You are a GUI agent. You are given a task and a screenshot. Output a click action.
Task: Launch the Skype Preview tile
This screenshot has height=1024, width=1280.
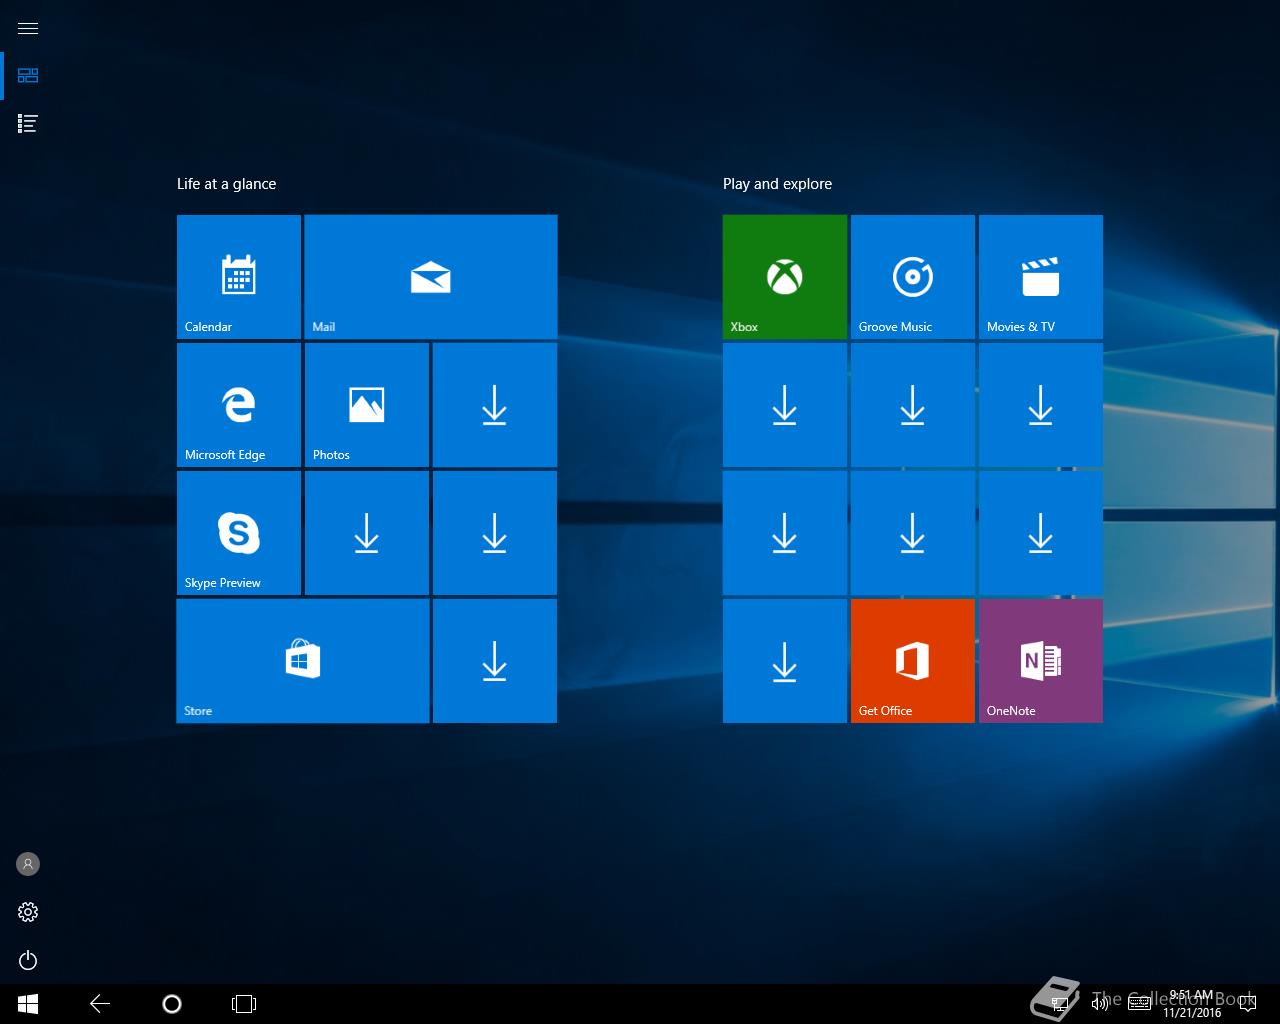239,533
